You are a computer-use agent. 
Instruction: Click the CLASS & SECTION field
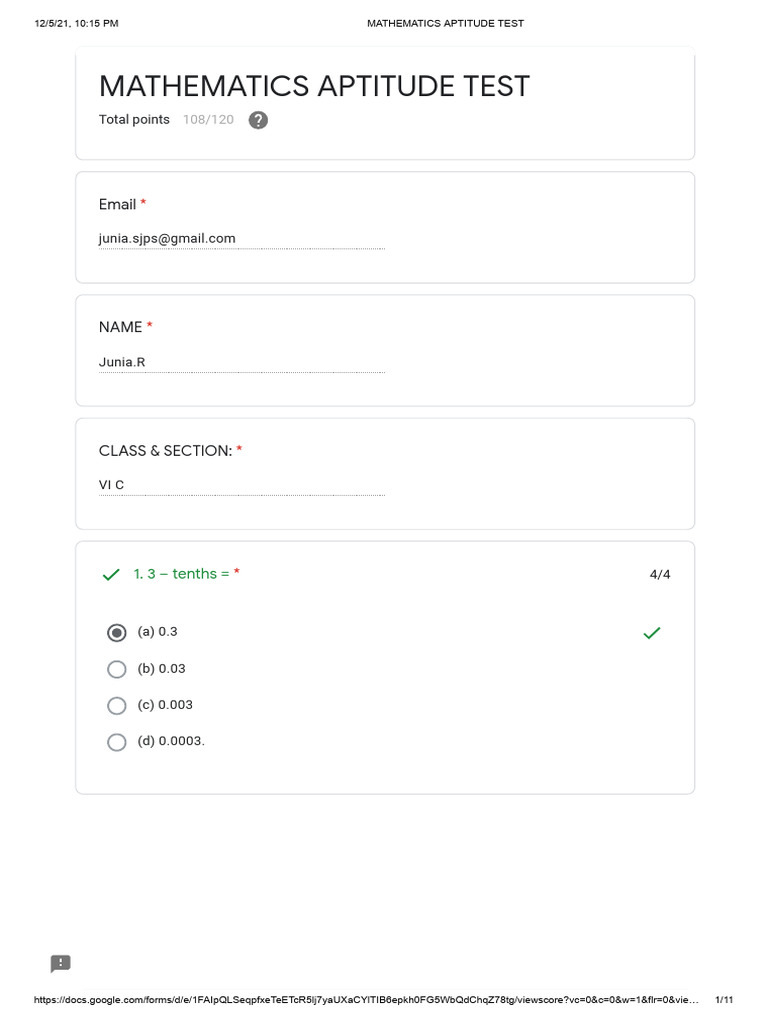click(241, 485)
